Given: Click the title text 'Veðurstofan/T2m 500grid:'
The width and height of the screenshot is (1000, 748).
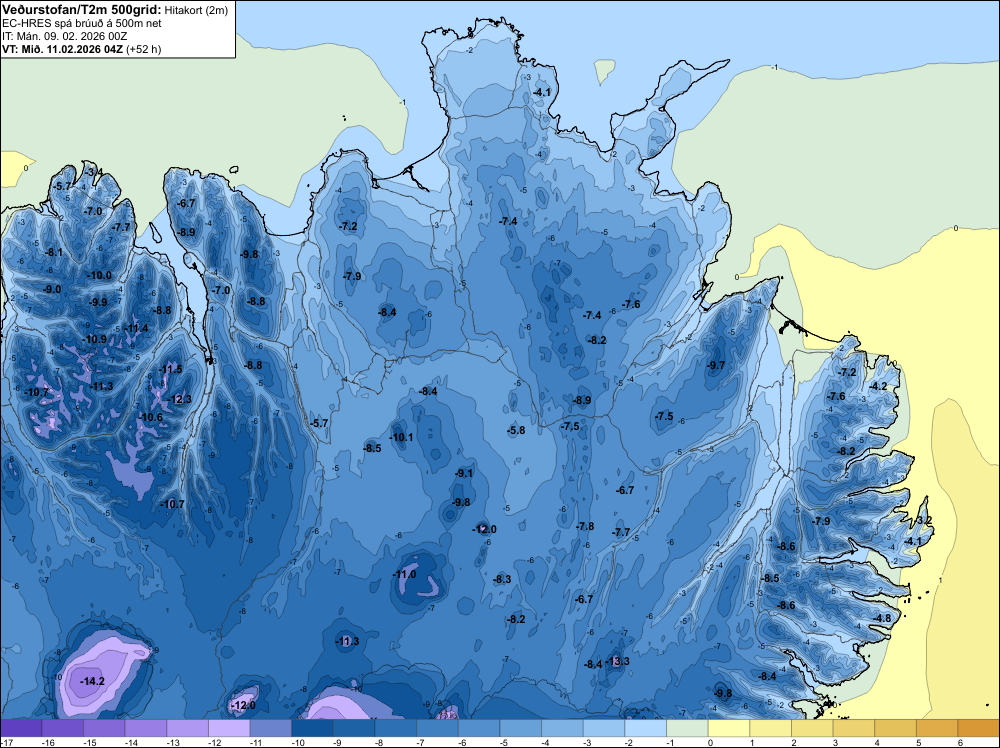Looking at the screenshot, I should pos(82,10).
